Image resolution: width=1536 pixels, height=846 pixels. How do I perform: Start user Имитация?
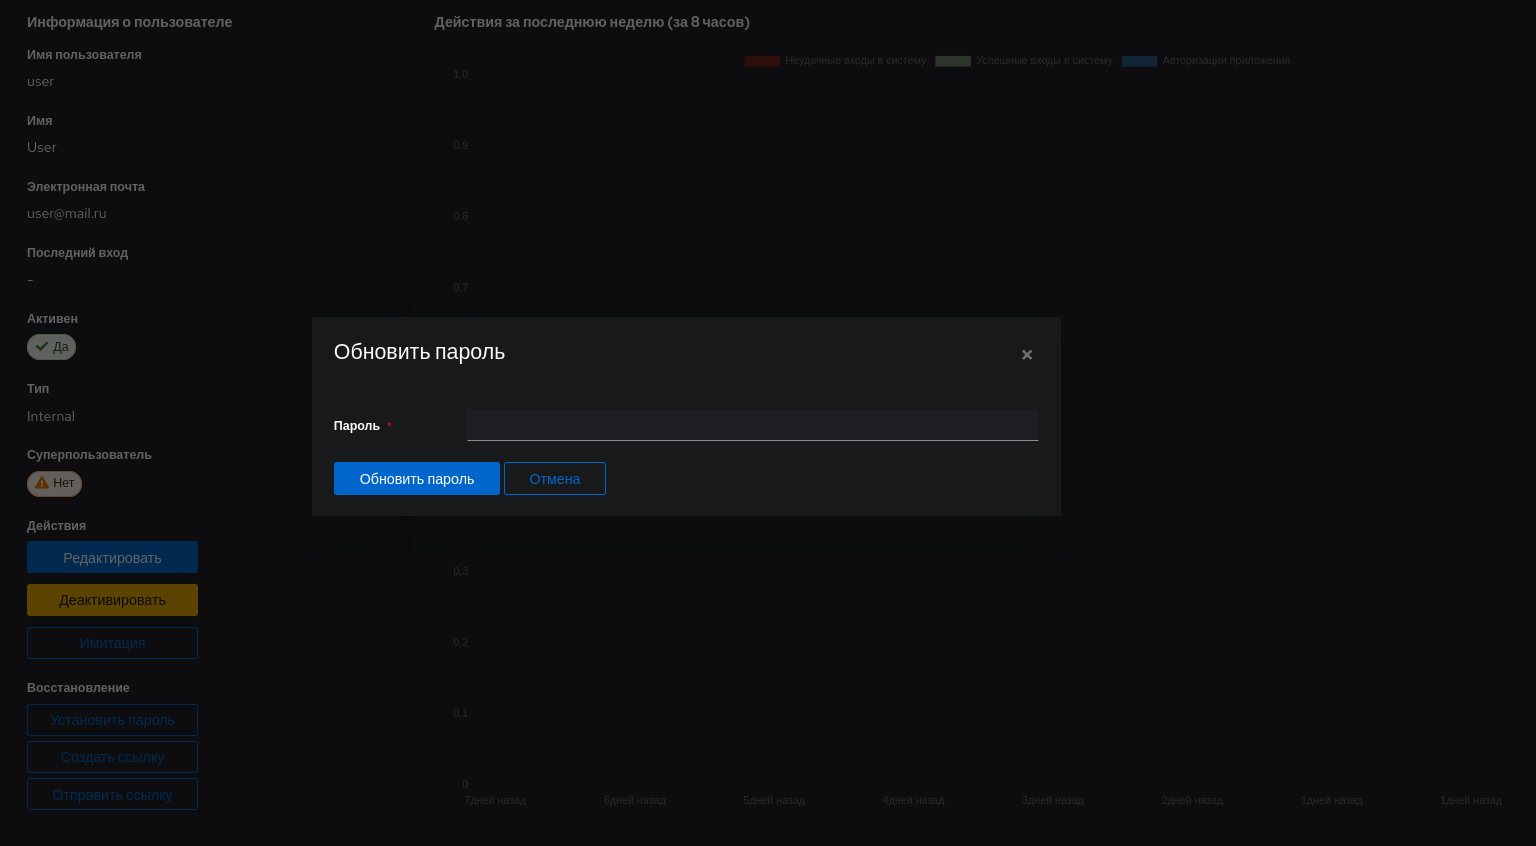click(112, 643)
